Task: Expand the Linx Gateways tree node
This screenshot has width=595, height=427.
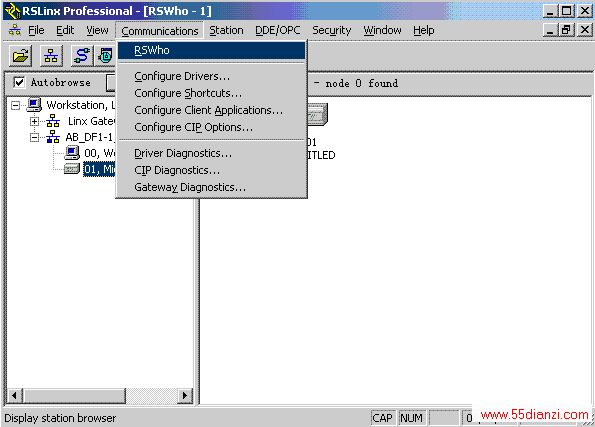Action: click(35, 121)
